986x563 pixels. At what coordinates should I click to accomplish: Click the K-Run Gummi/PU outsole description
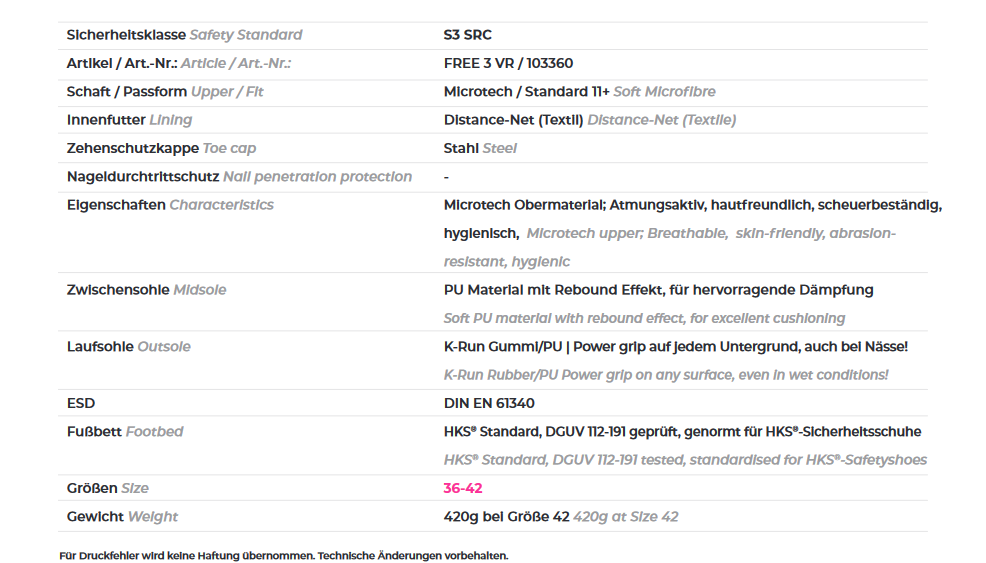click(x=675, y=360)
